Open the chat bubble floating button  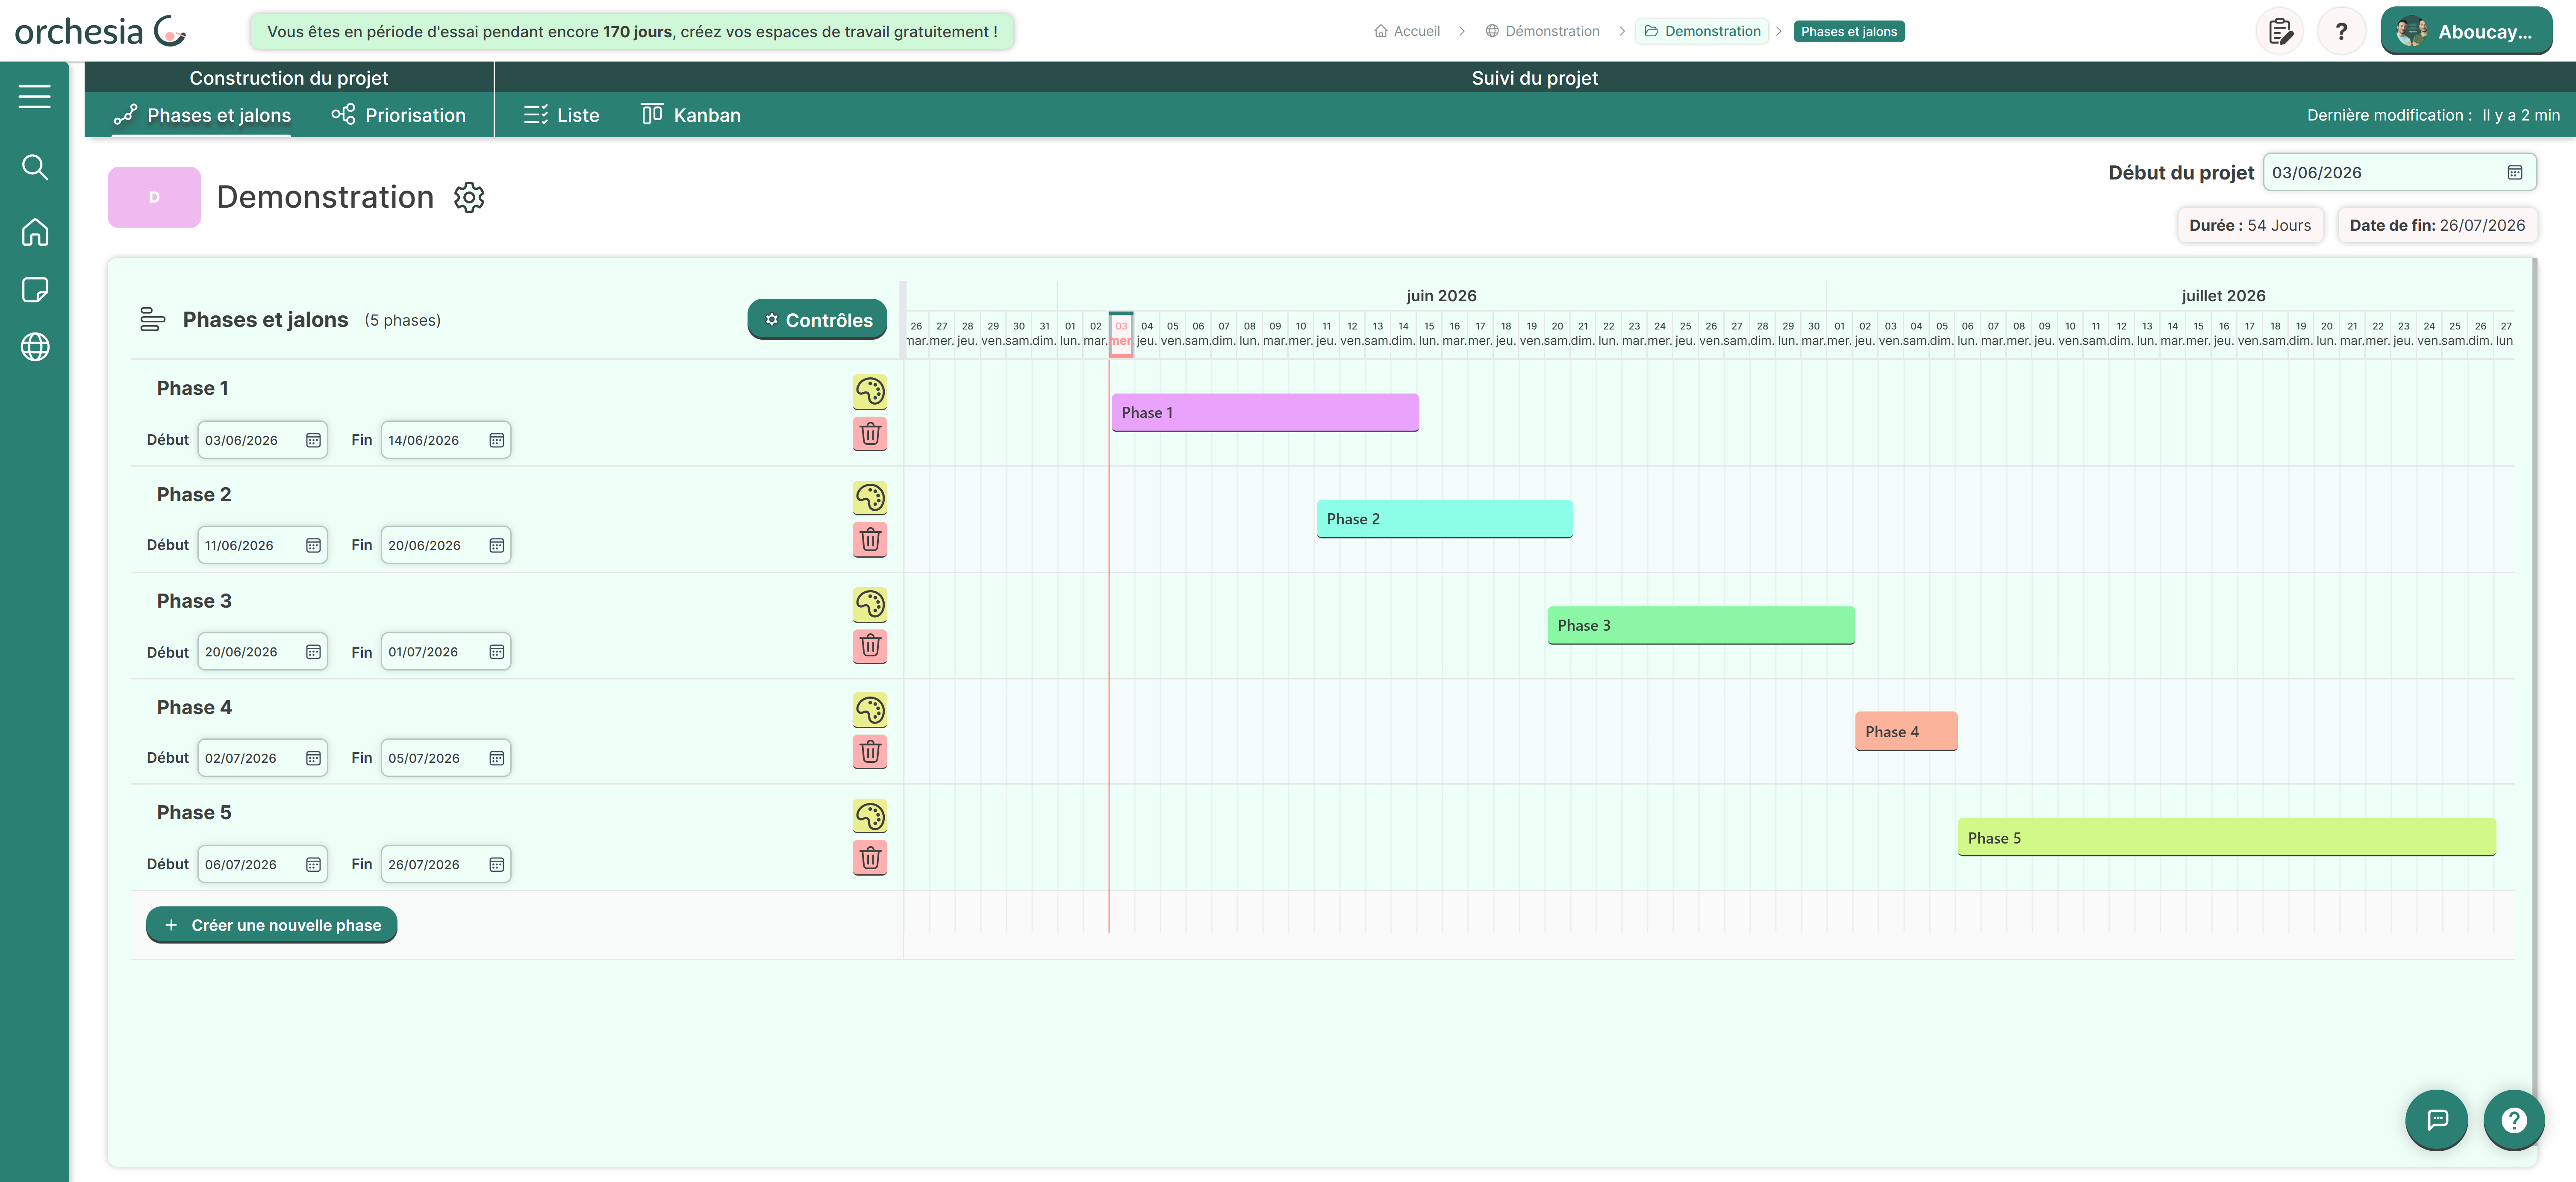coord(2437,1120)
